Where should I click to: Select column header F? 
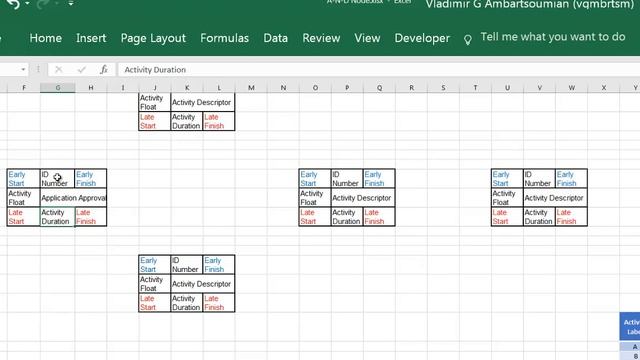(24, 88)
